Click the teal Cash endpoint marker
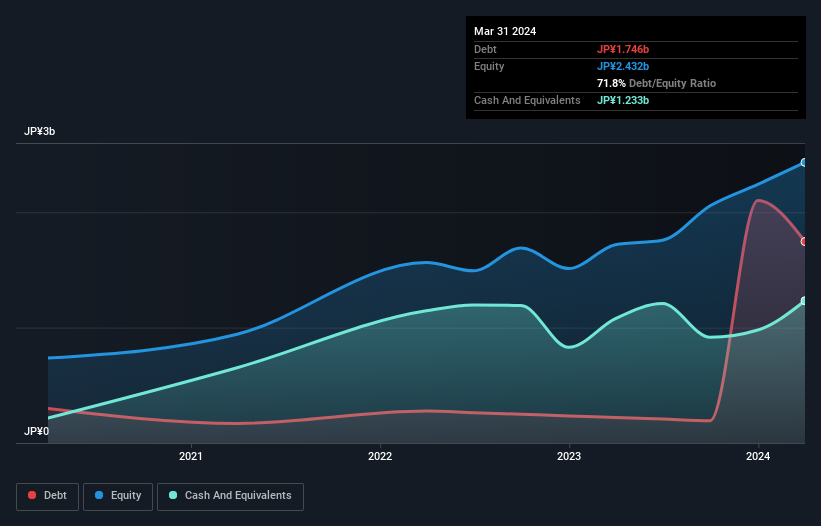This screenshot has width=821, height=526. [x=804, y=301]
